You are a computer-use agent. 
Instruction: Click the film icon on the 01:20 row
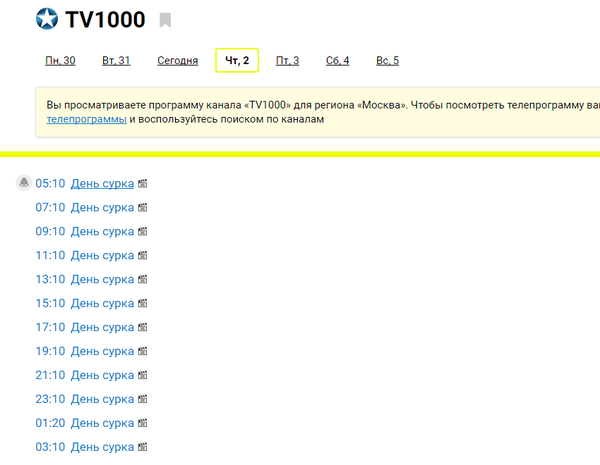pyautogui.click(x=143, y=424)
